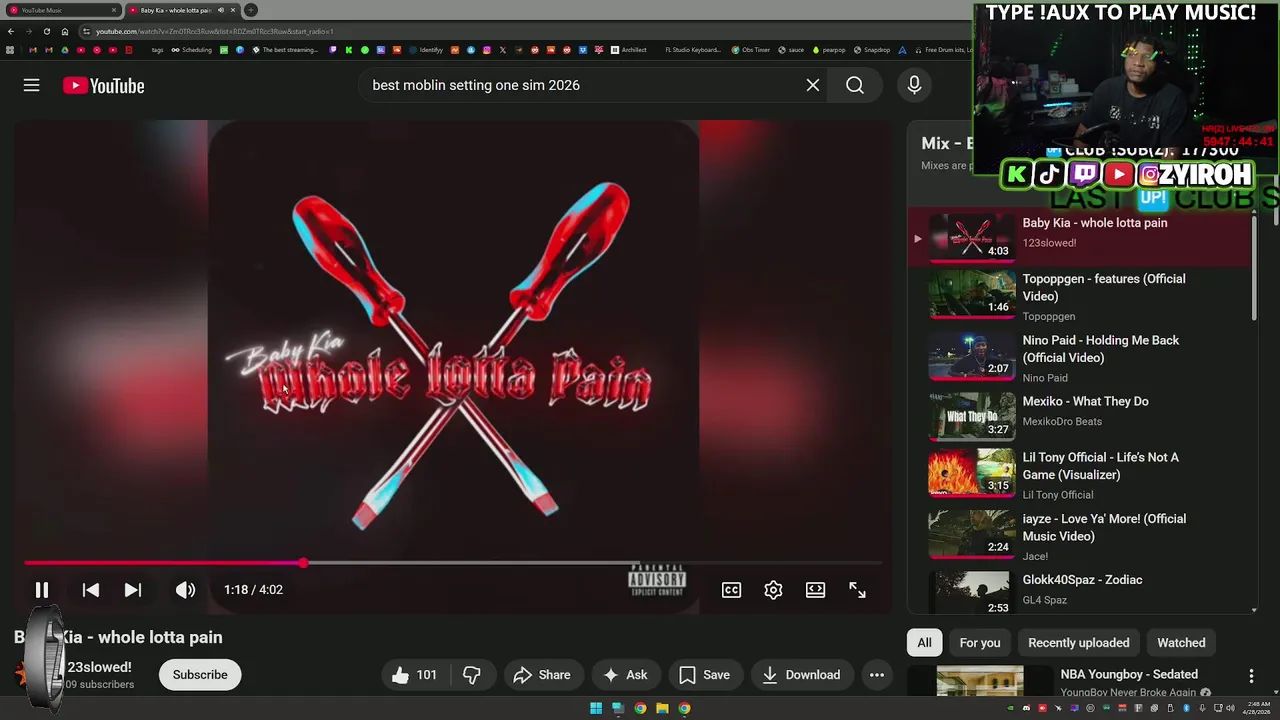Like the video with 101 likes
The height and width of the screenshot is (720, 1280).
click(414, 675)
